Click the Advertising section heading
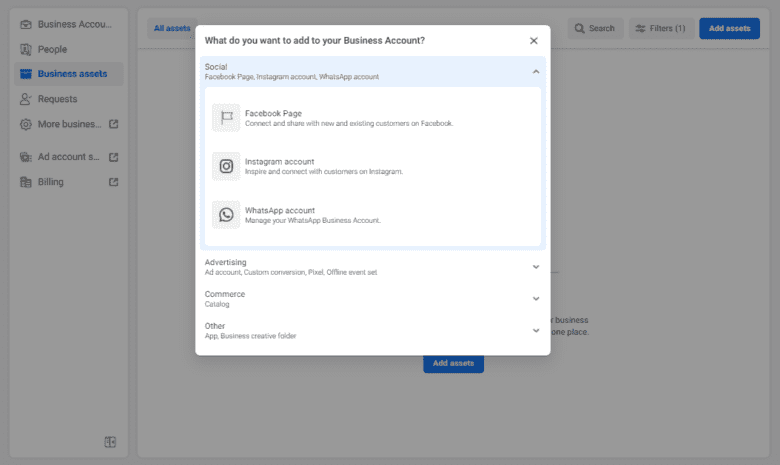The height and width of the screenshot is (465, 780). 225,262
